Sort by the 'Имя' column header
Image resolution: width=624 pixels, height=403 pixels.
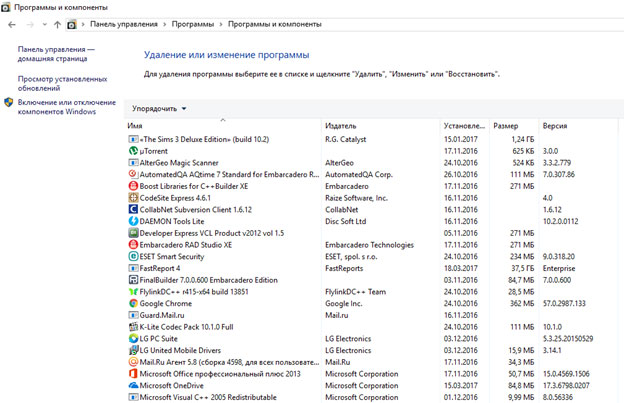(135, 126)
